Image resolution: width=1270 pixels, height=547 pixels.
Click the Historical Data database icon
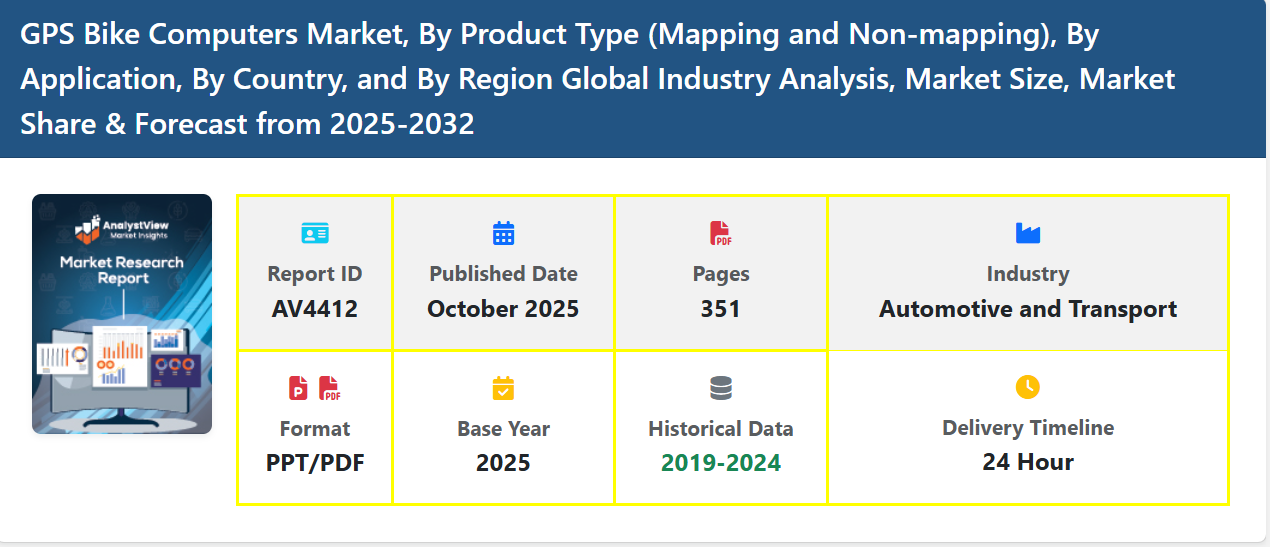[720, 388]
